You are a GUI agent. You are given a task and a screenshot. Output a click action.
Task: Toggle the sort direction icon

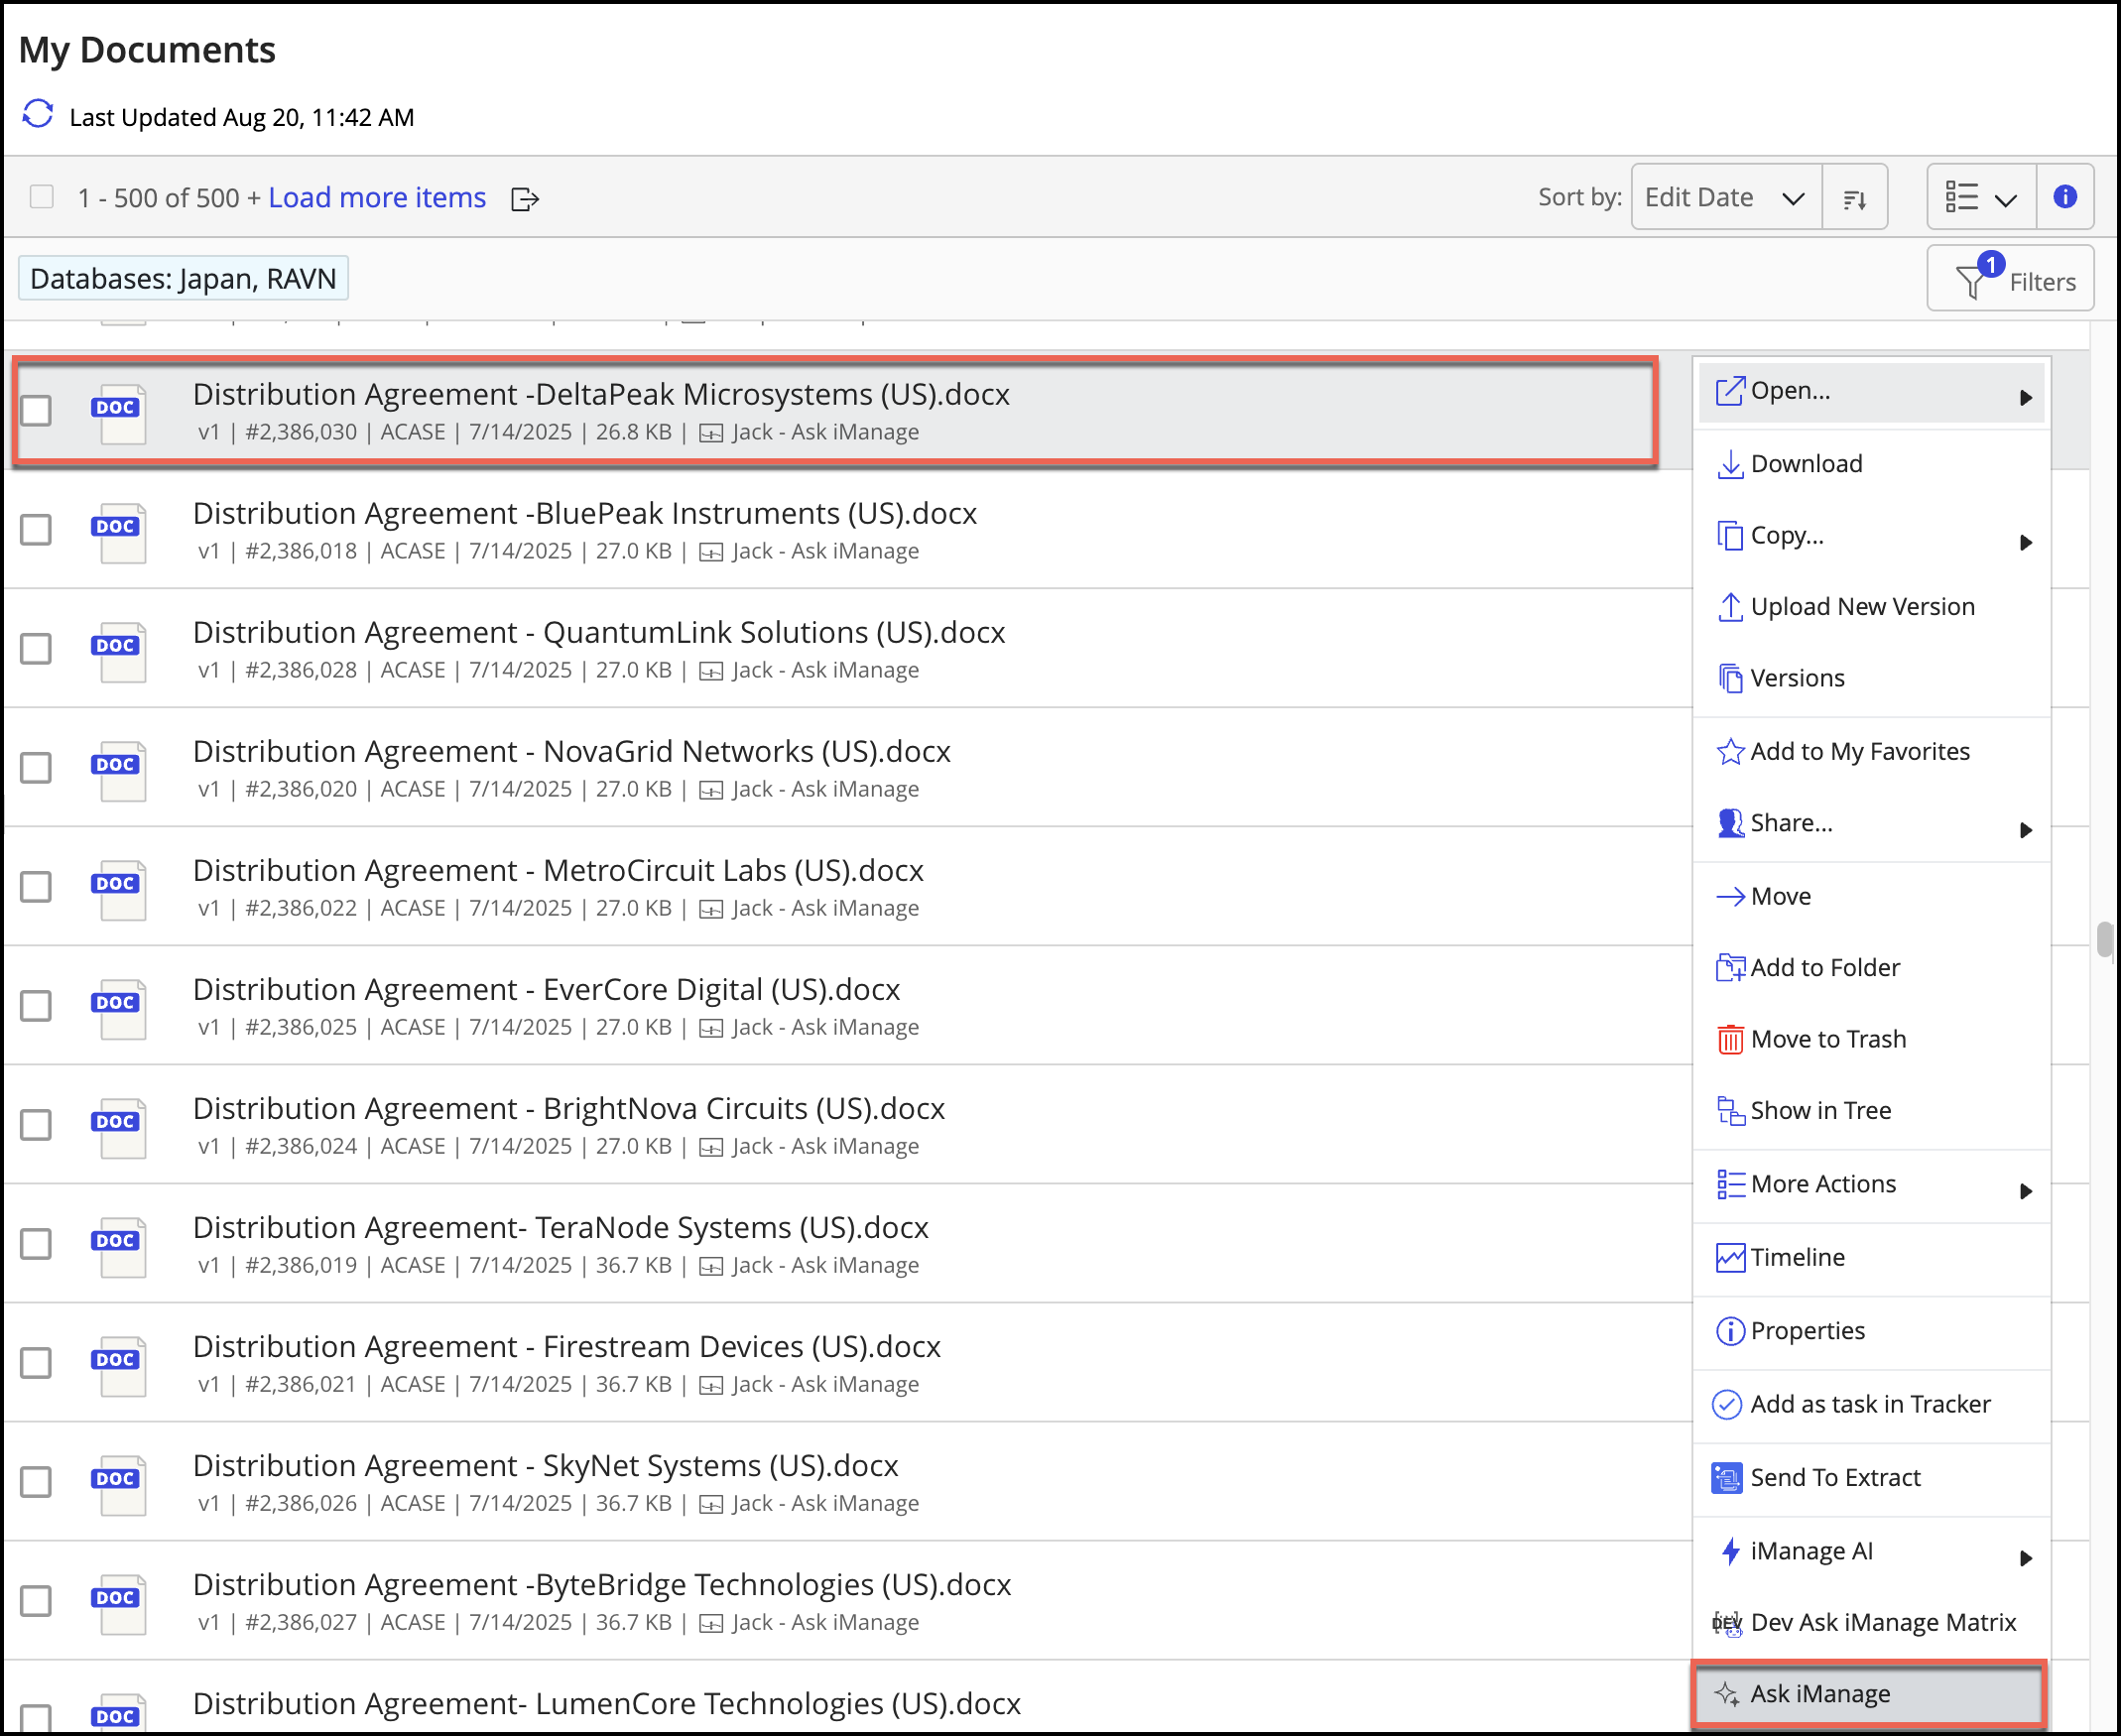1854,198
